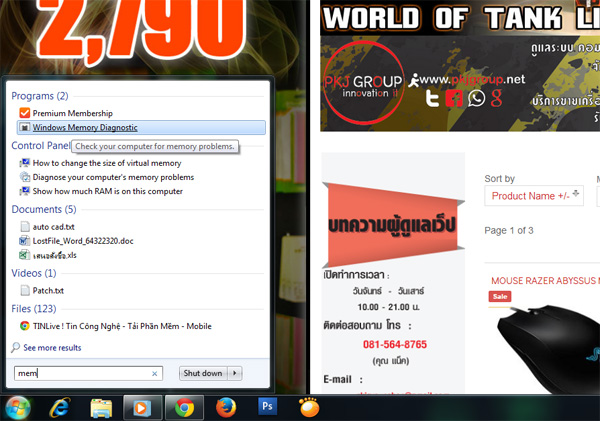Open Windows Media Player taskbar icon
This screenshot has height=421, width=600.
142,408
